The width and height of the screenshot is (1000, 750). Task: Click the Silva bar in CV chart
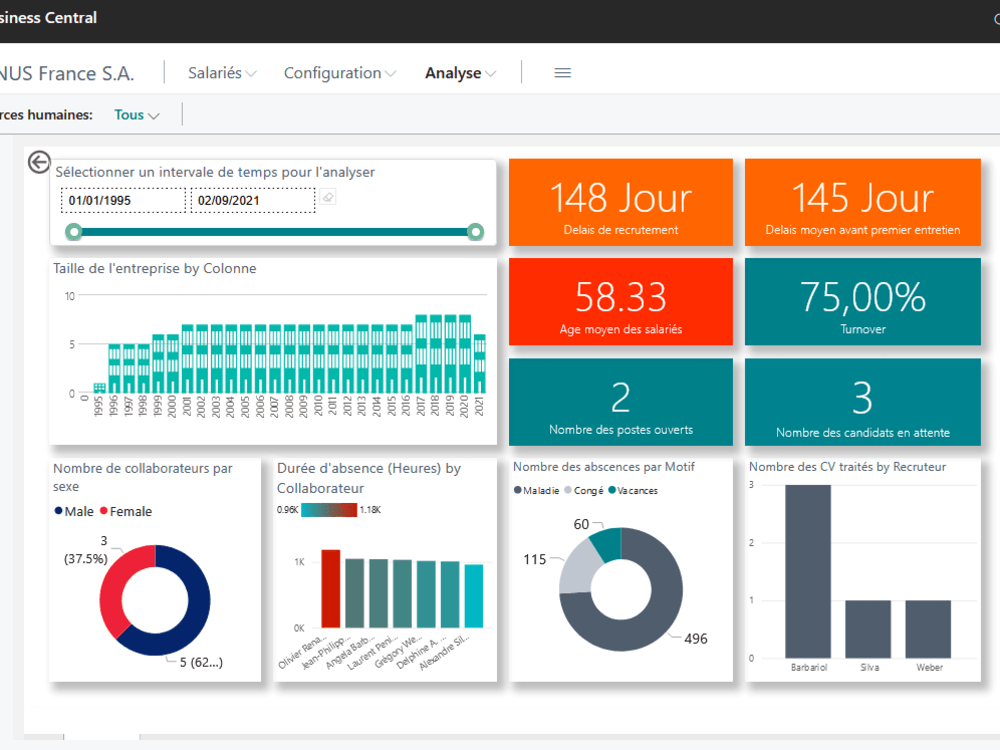(868, 629)
